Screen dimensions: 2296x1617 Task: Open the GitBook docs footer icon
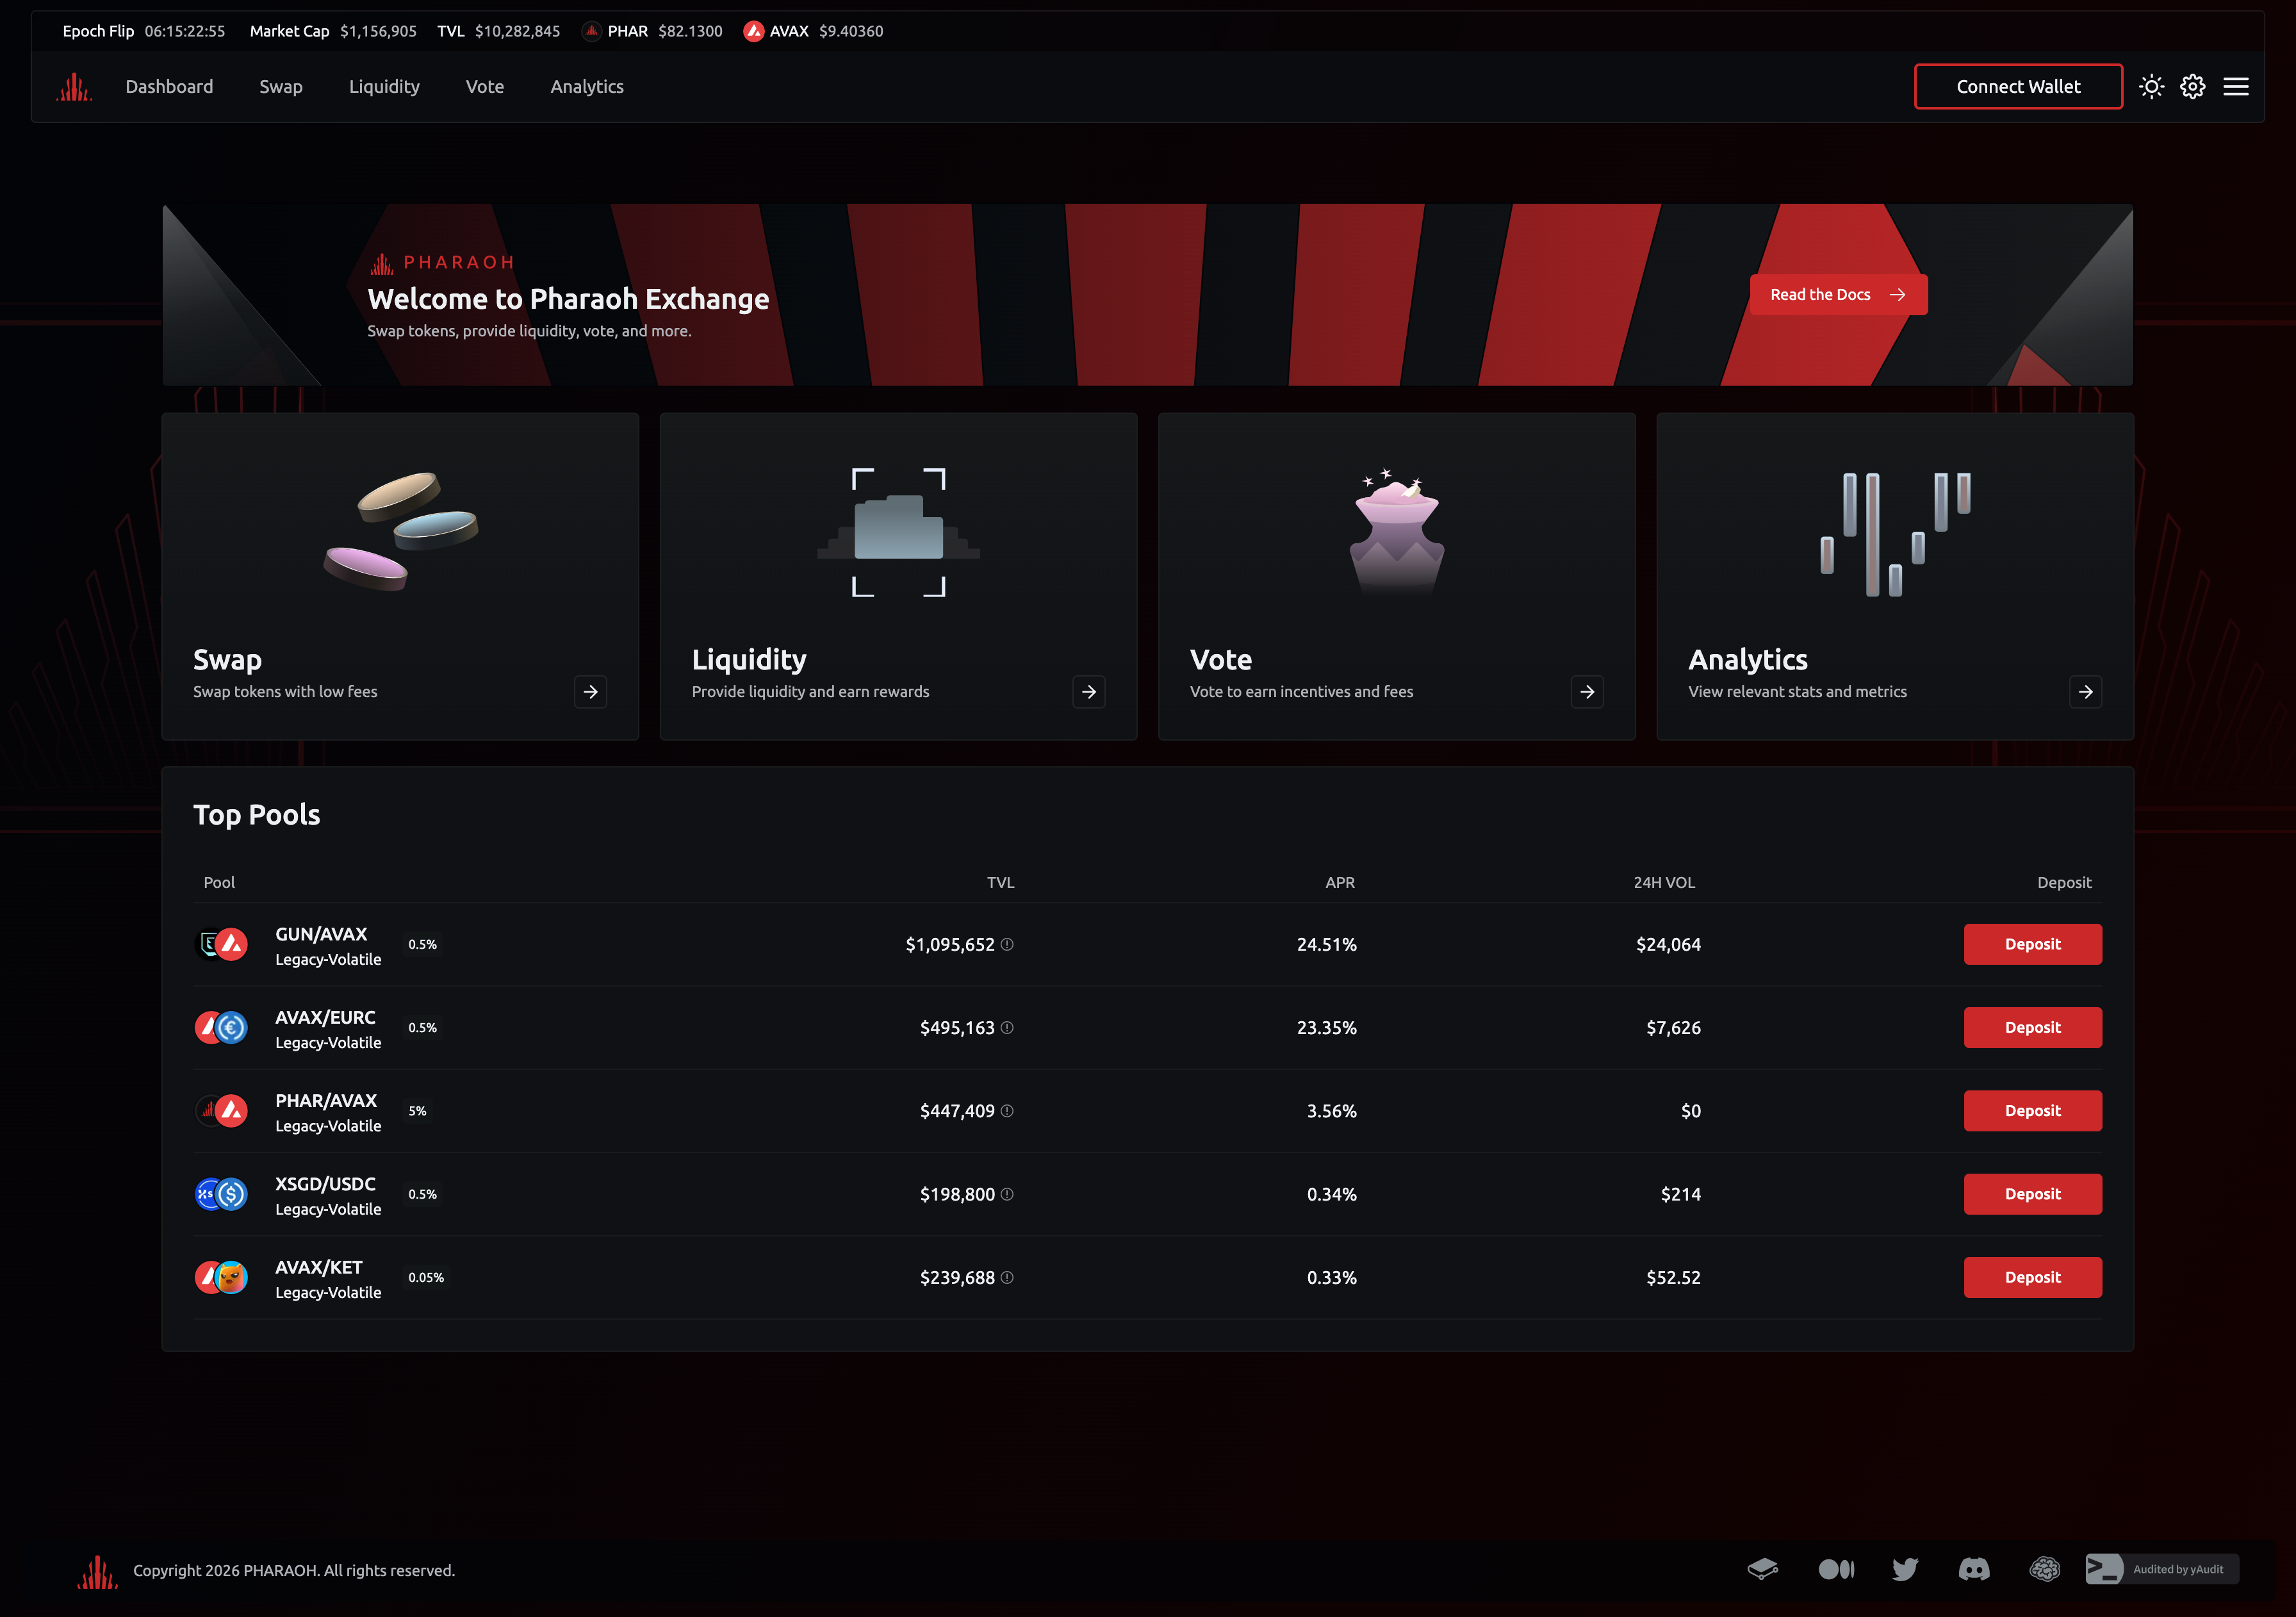click(1762, 1569)
